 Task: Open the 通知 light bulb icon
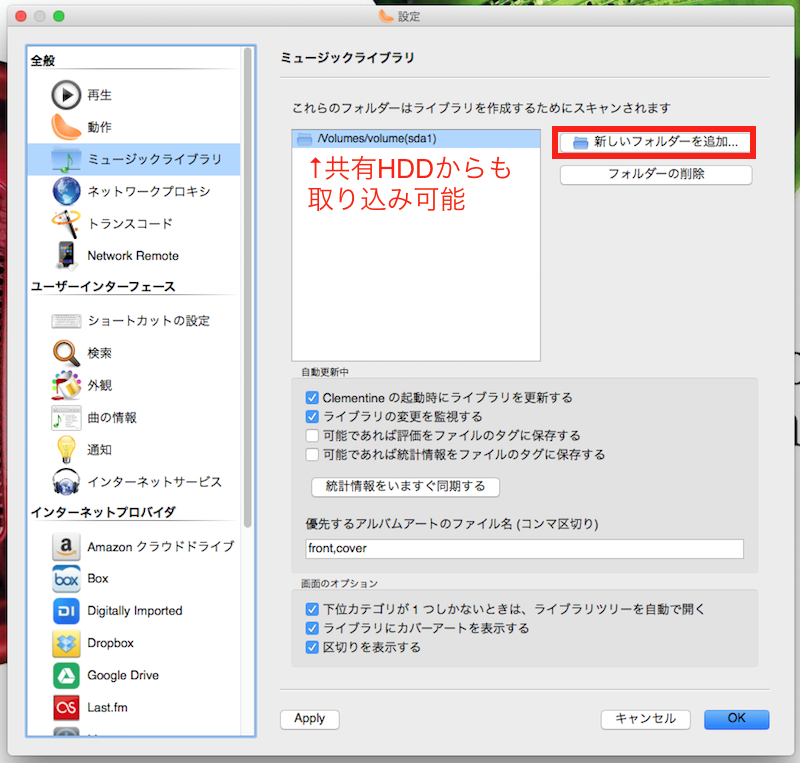click(66, 449)
